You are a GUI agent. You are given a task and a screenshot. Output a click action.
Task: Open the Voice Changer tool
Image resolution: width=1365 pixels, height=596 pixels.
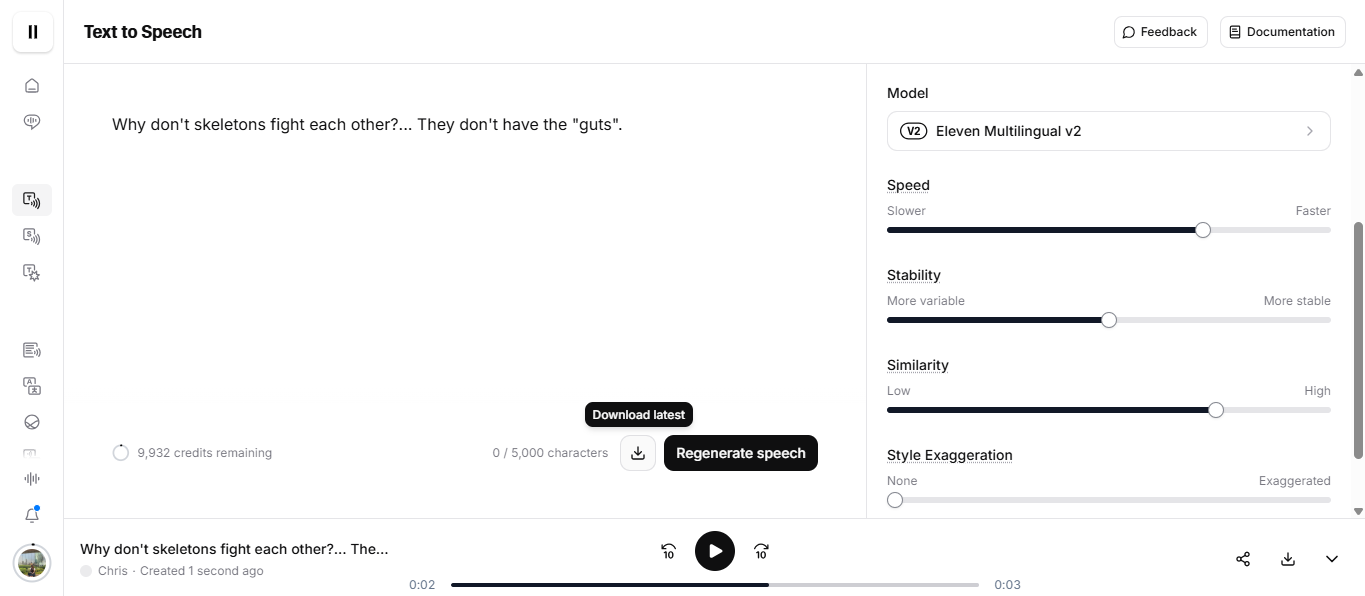31,236
